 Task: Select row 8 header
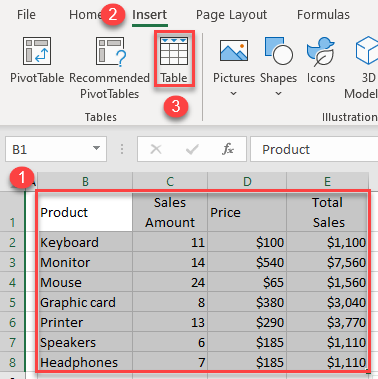(x=12, y=362)
